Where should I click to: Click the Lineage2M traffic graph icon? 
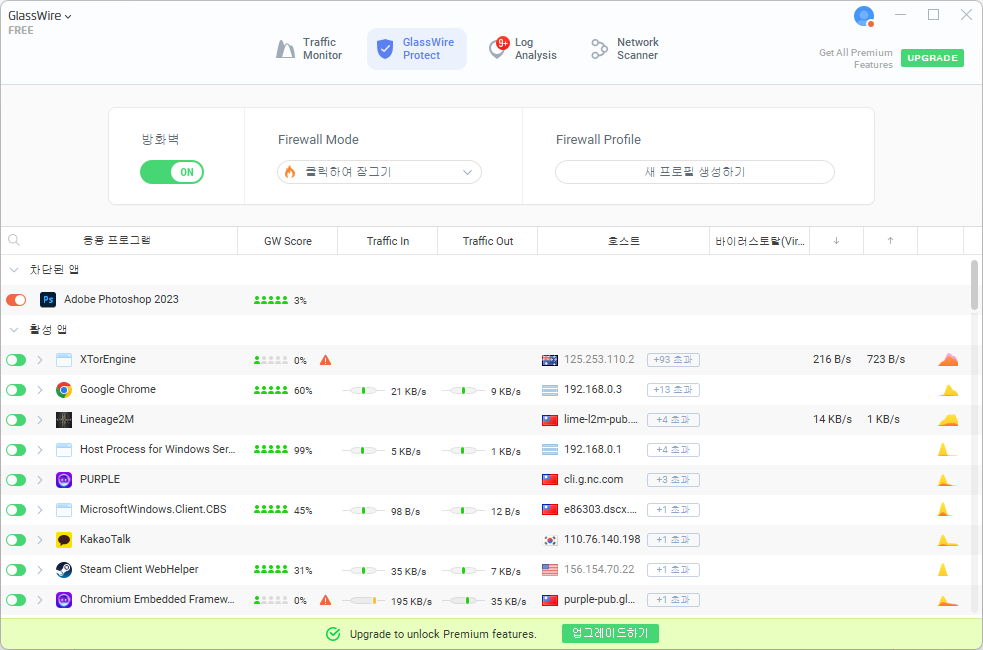click(x=948, y=419)
